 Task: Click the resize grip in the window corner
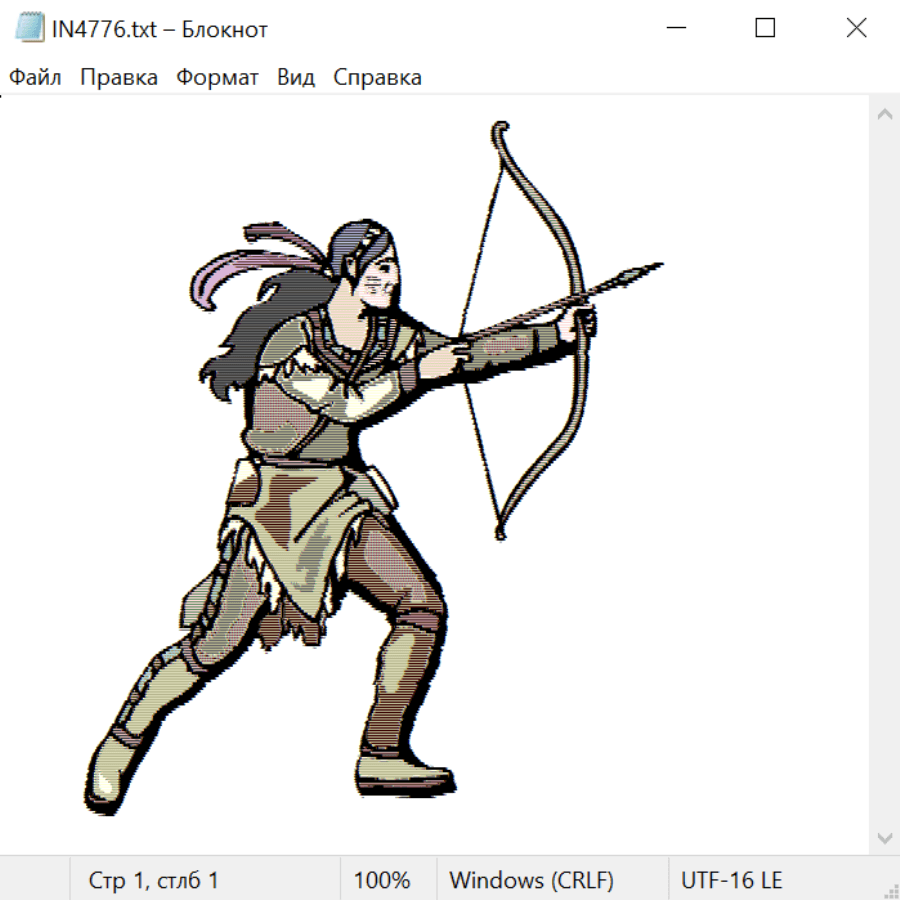coord(890,890)
